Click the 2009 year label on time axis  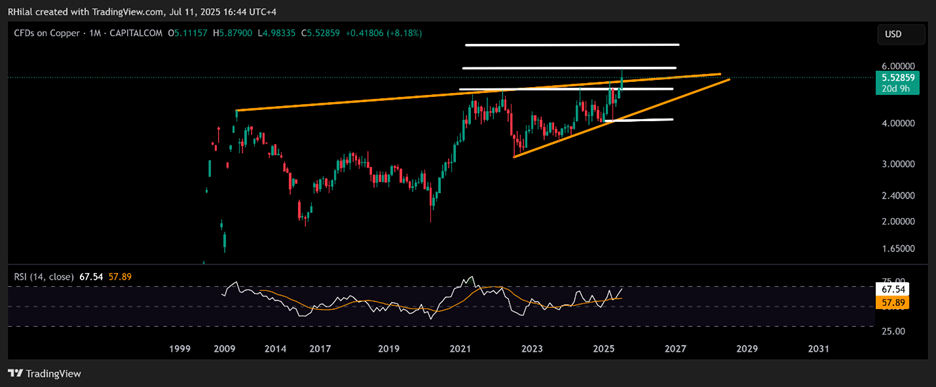[223, 348]
